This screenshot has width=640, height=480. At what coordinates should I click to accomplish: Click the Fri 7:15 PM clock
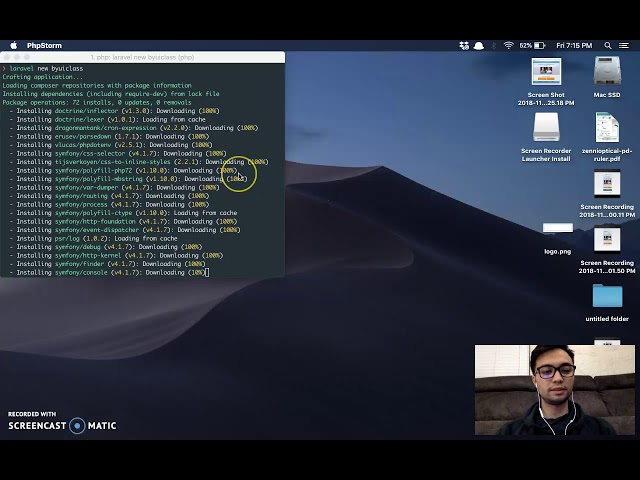point(574,45)
